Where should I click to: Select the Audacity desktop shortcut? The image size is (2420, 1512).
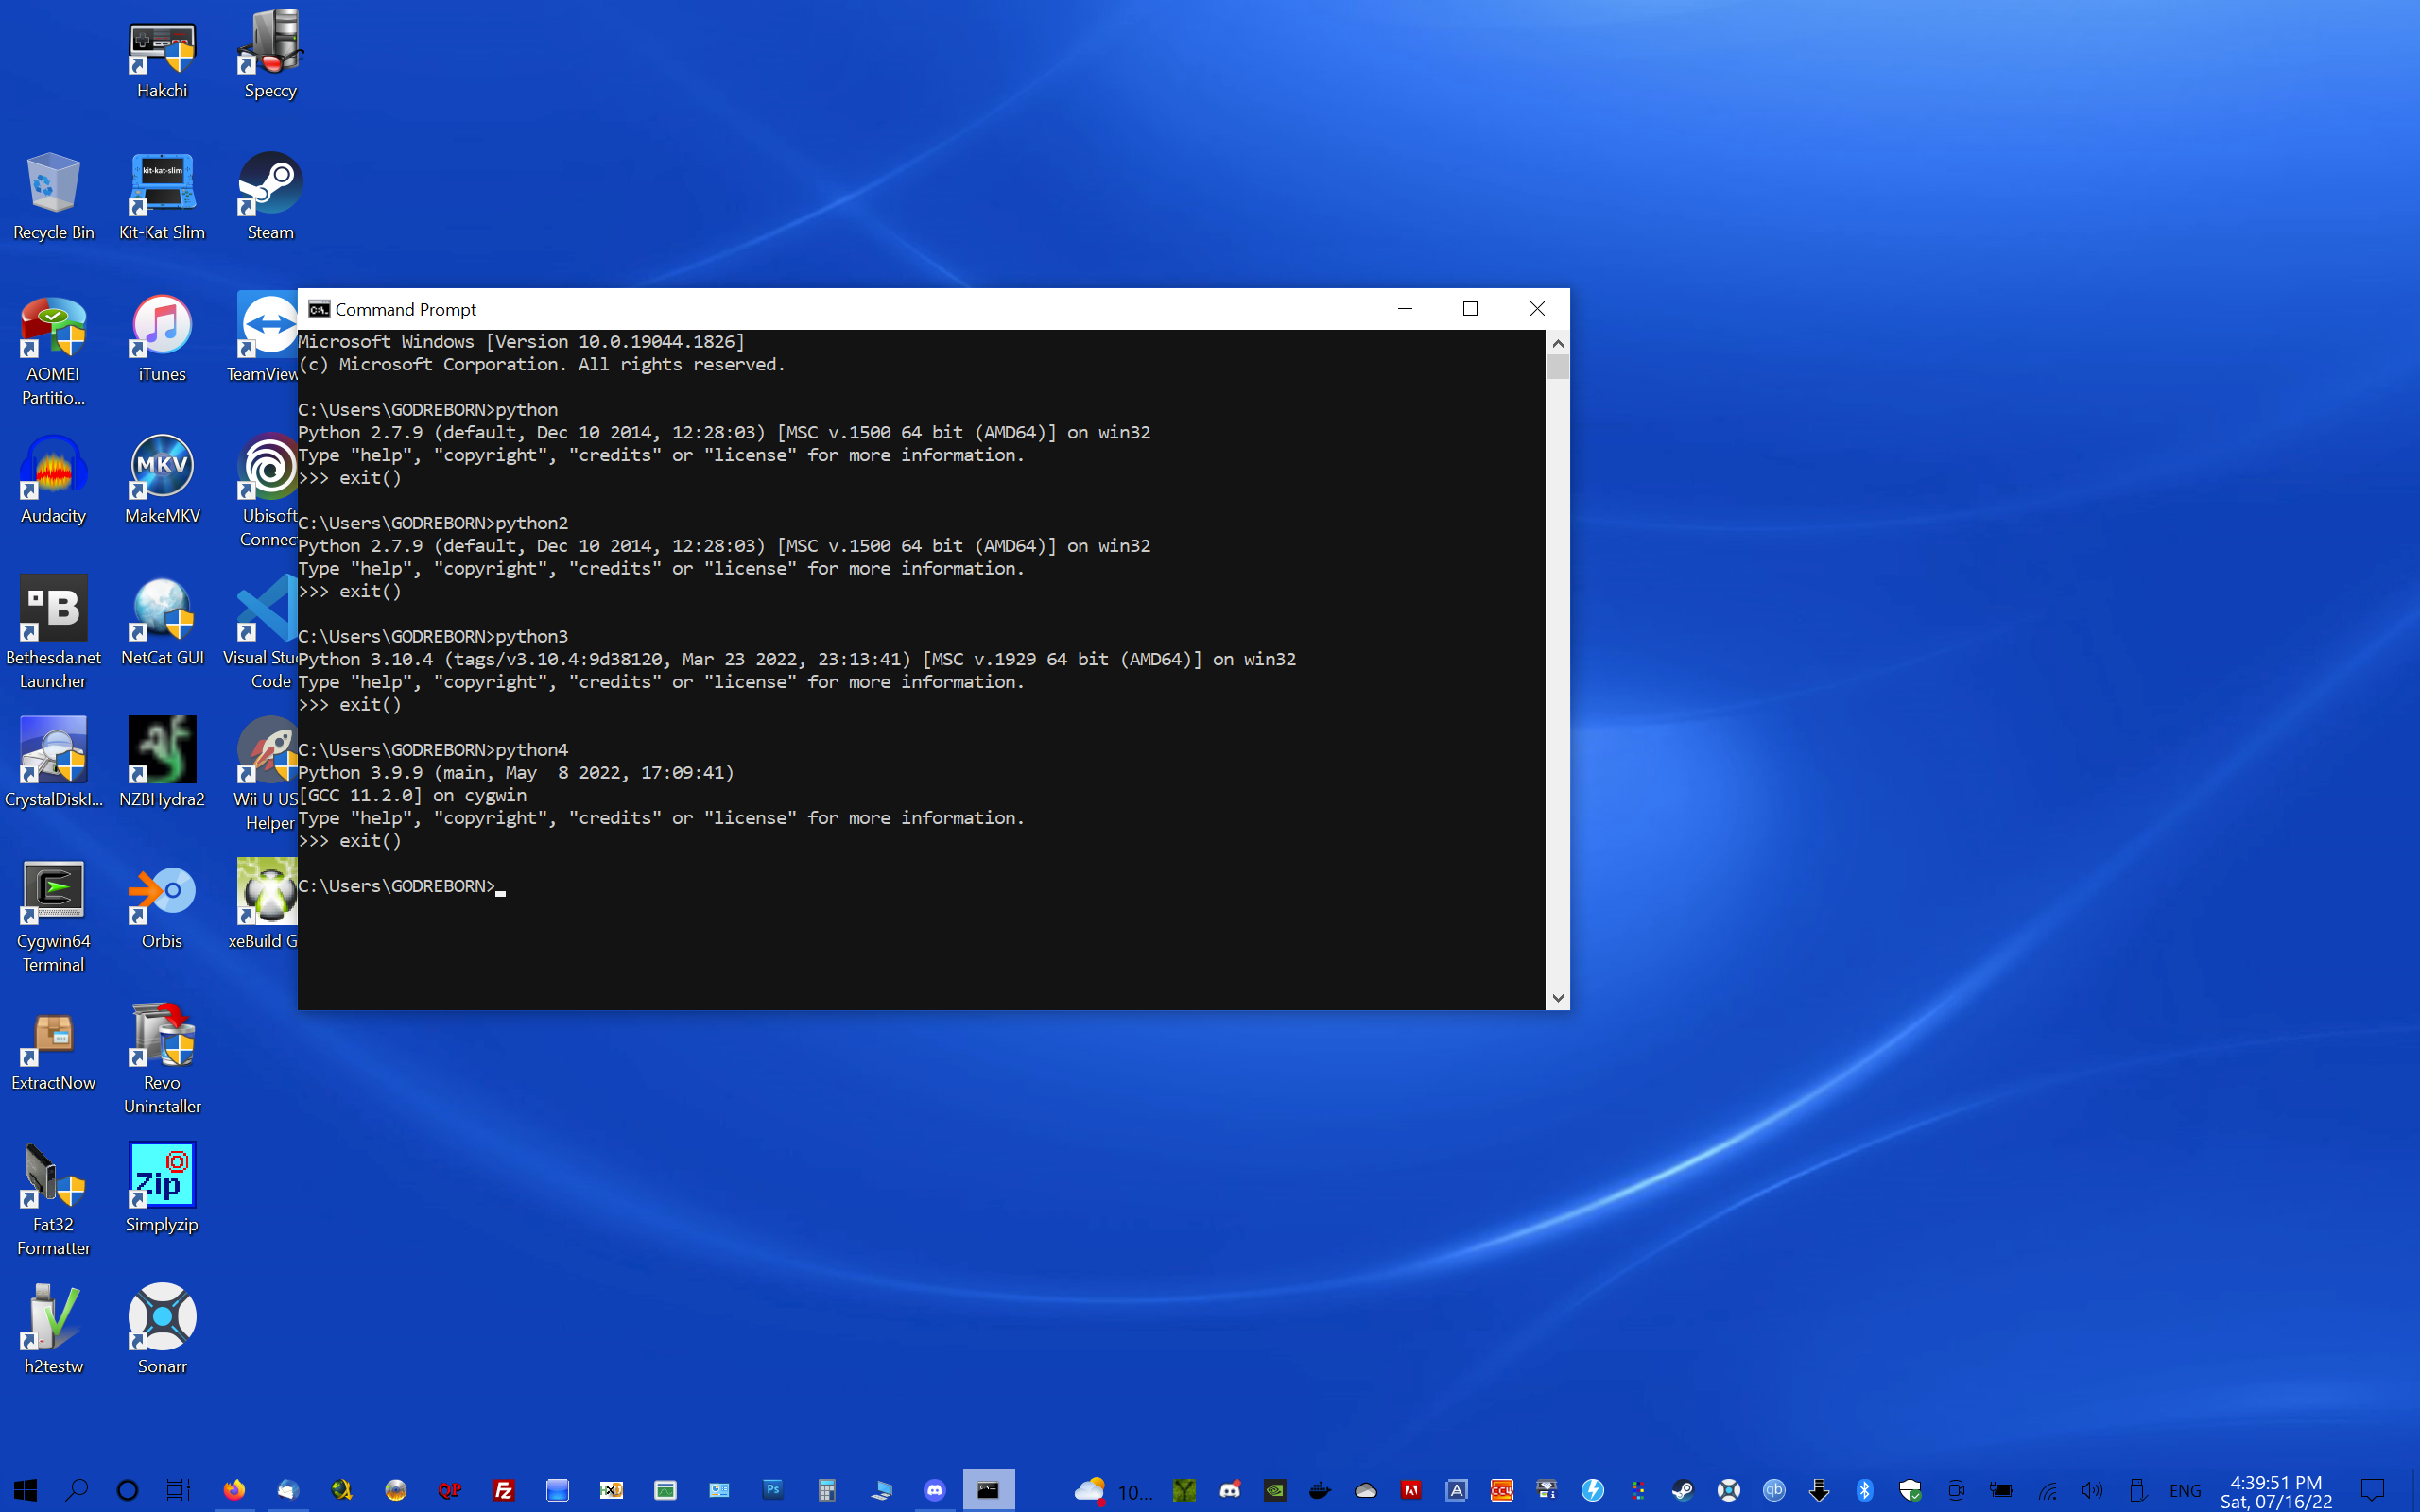tap(53, 481)
